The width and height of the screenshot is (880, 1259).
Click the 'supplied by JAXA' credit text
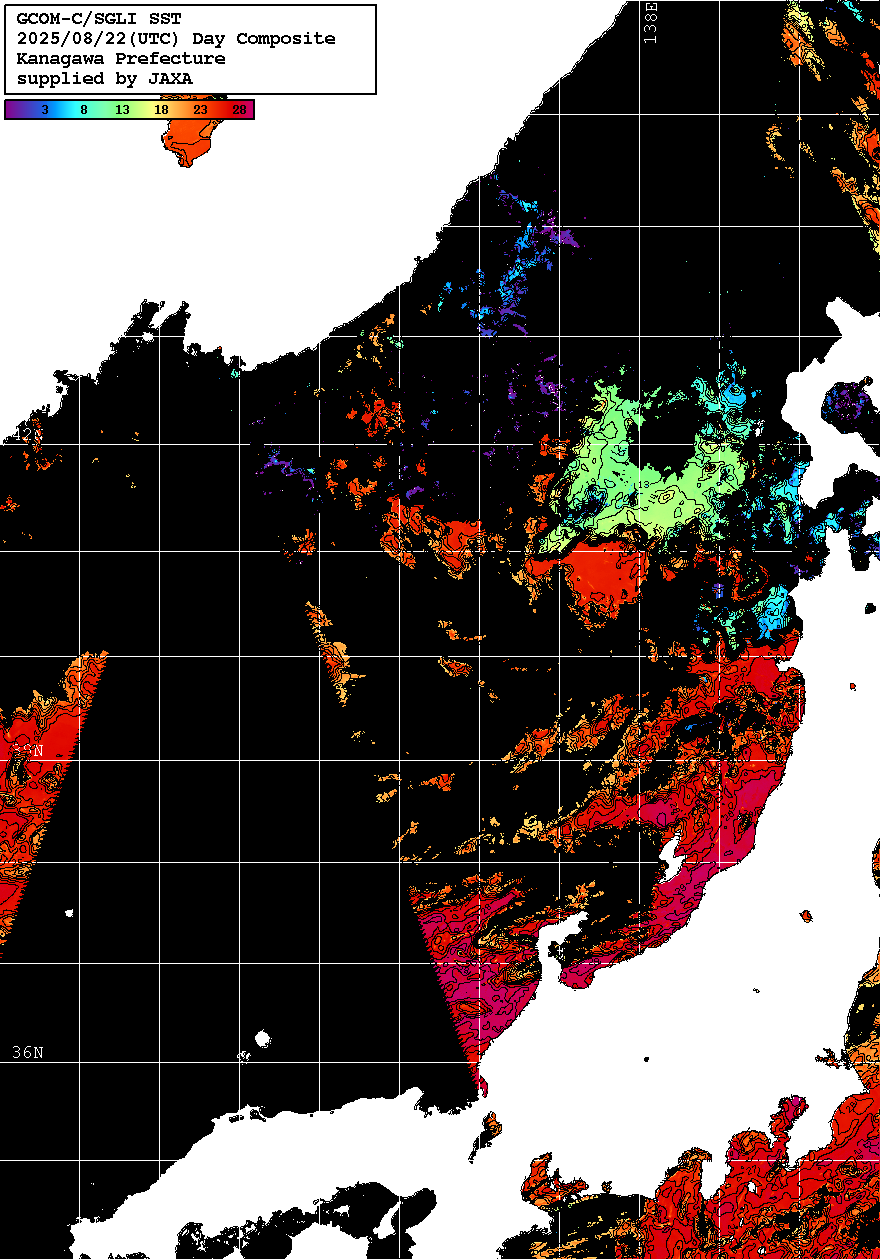[x=105, y=79]
